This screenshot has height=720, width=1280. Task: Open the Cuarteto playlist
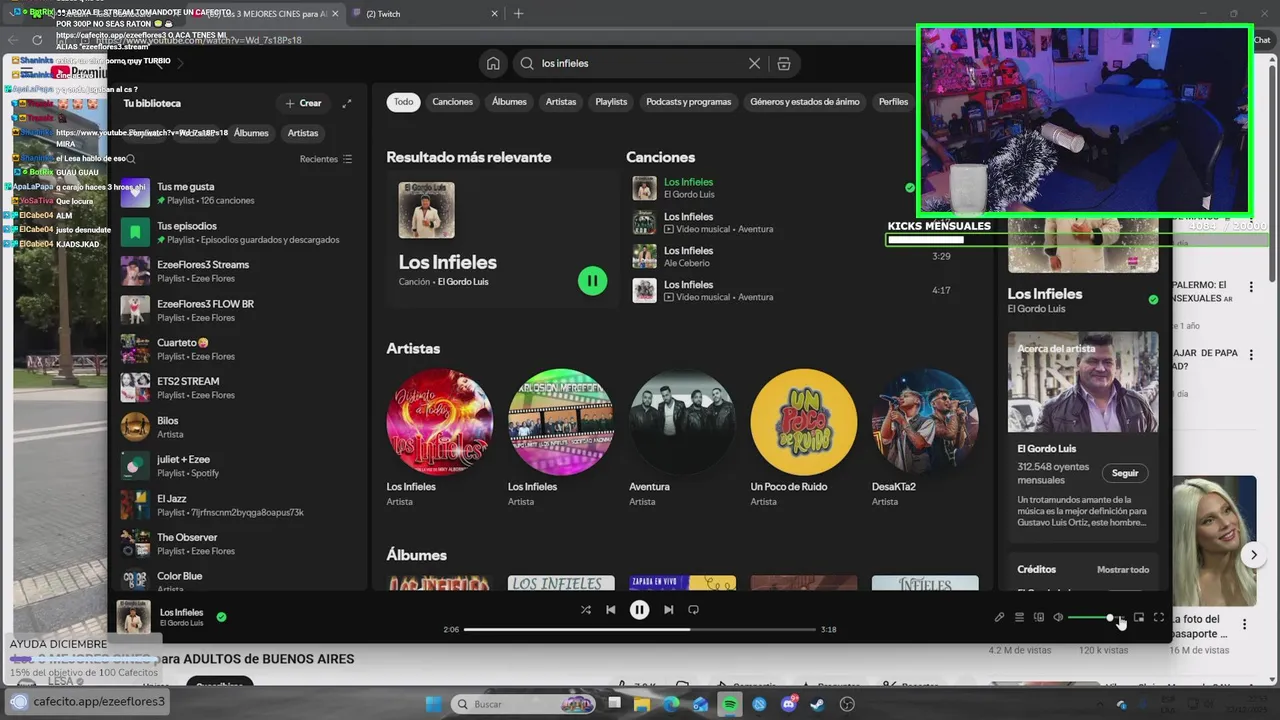(238, 349)
